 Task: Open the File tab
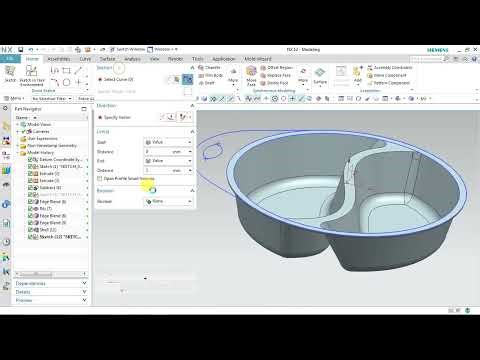point(10,59)
